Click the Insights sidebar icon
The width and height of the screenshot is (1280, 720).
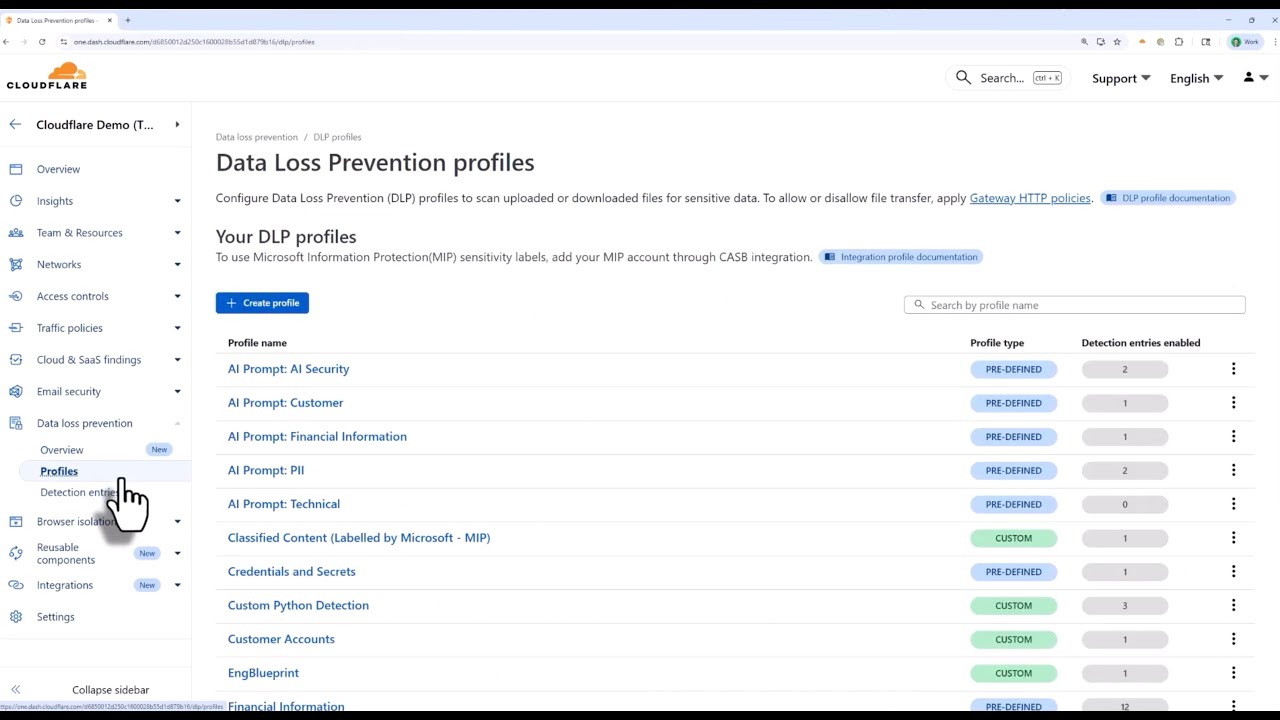click(16, 201)
